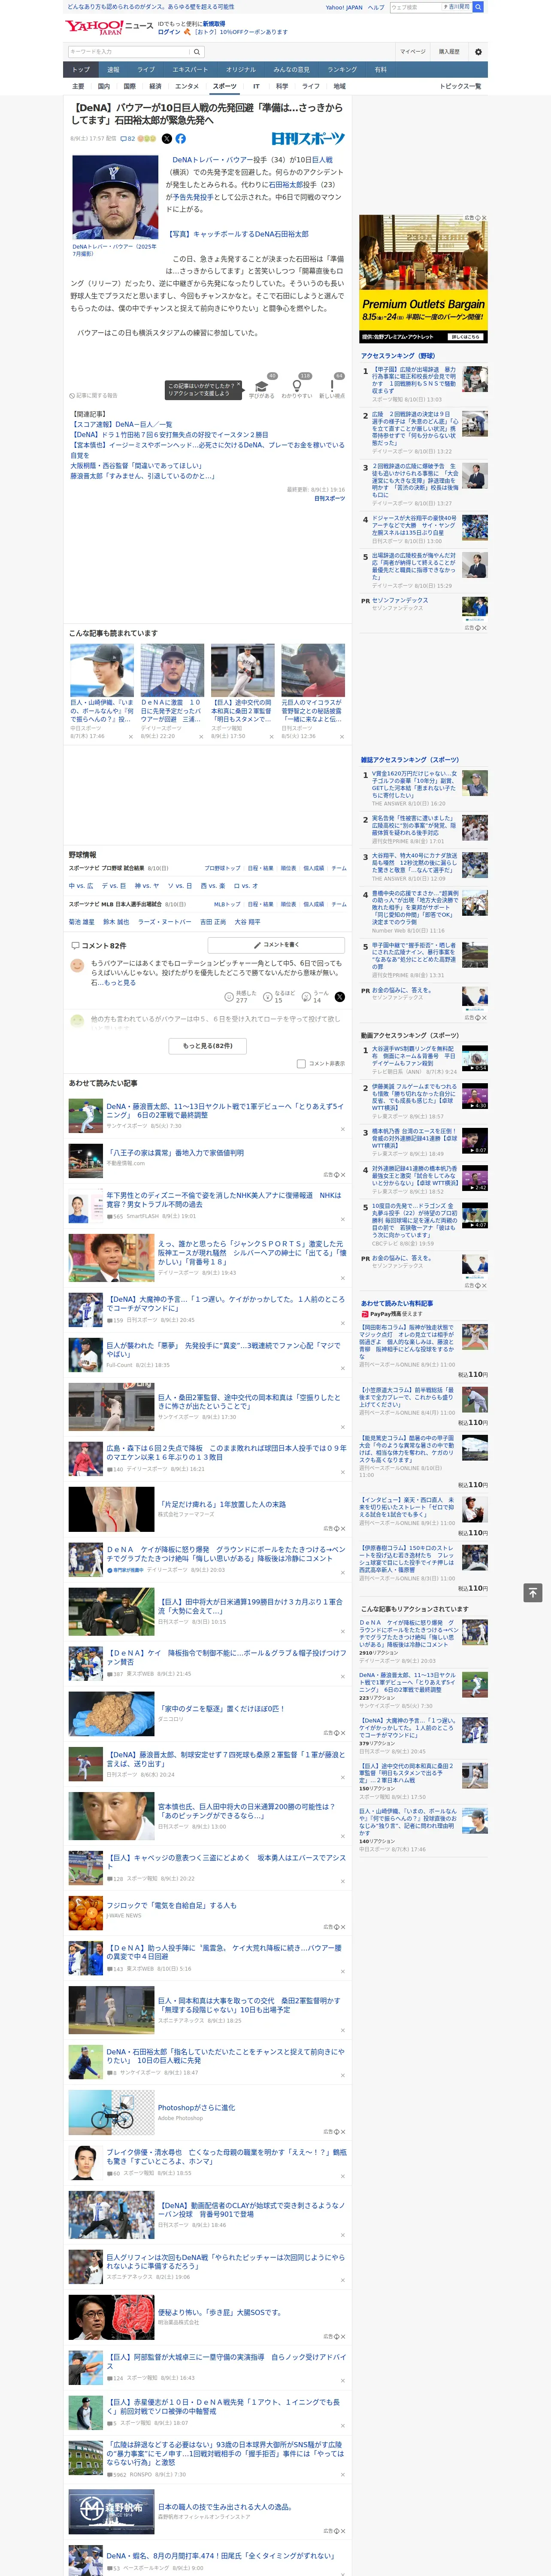The height and width of the screenshot is (2576, 551).
Task: Click the コメントを書く button
Action: click(x=276, y=944)
